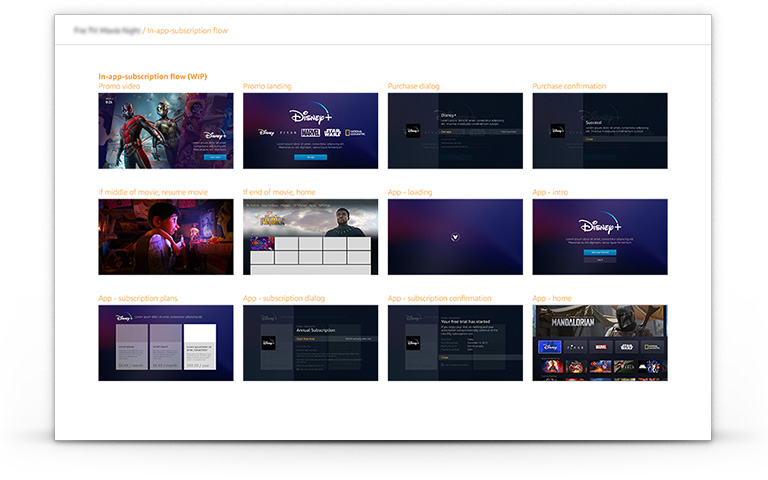Select the Pixar brand tile in App home
The image size is (768, 480).
[x=575, y=347]
